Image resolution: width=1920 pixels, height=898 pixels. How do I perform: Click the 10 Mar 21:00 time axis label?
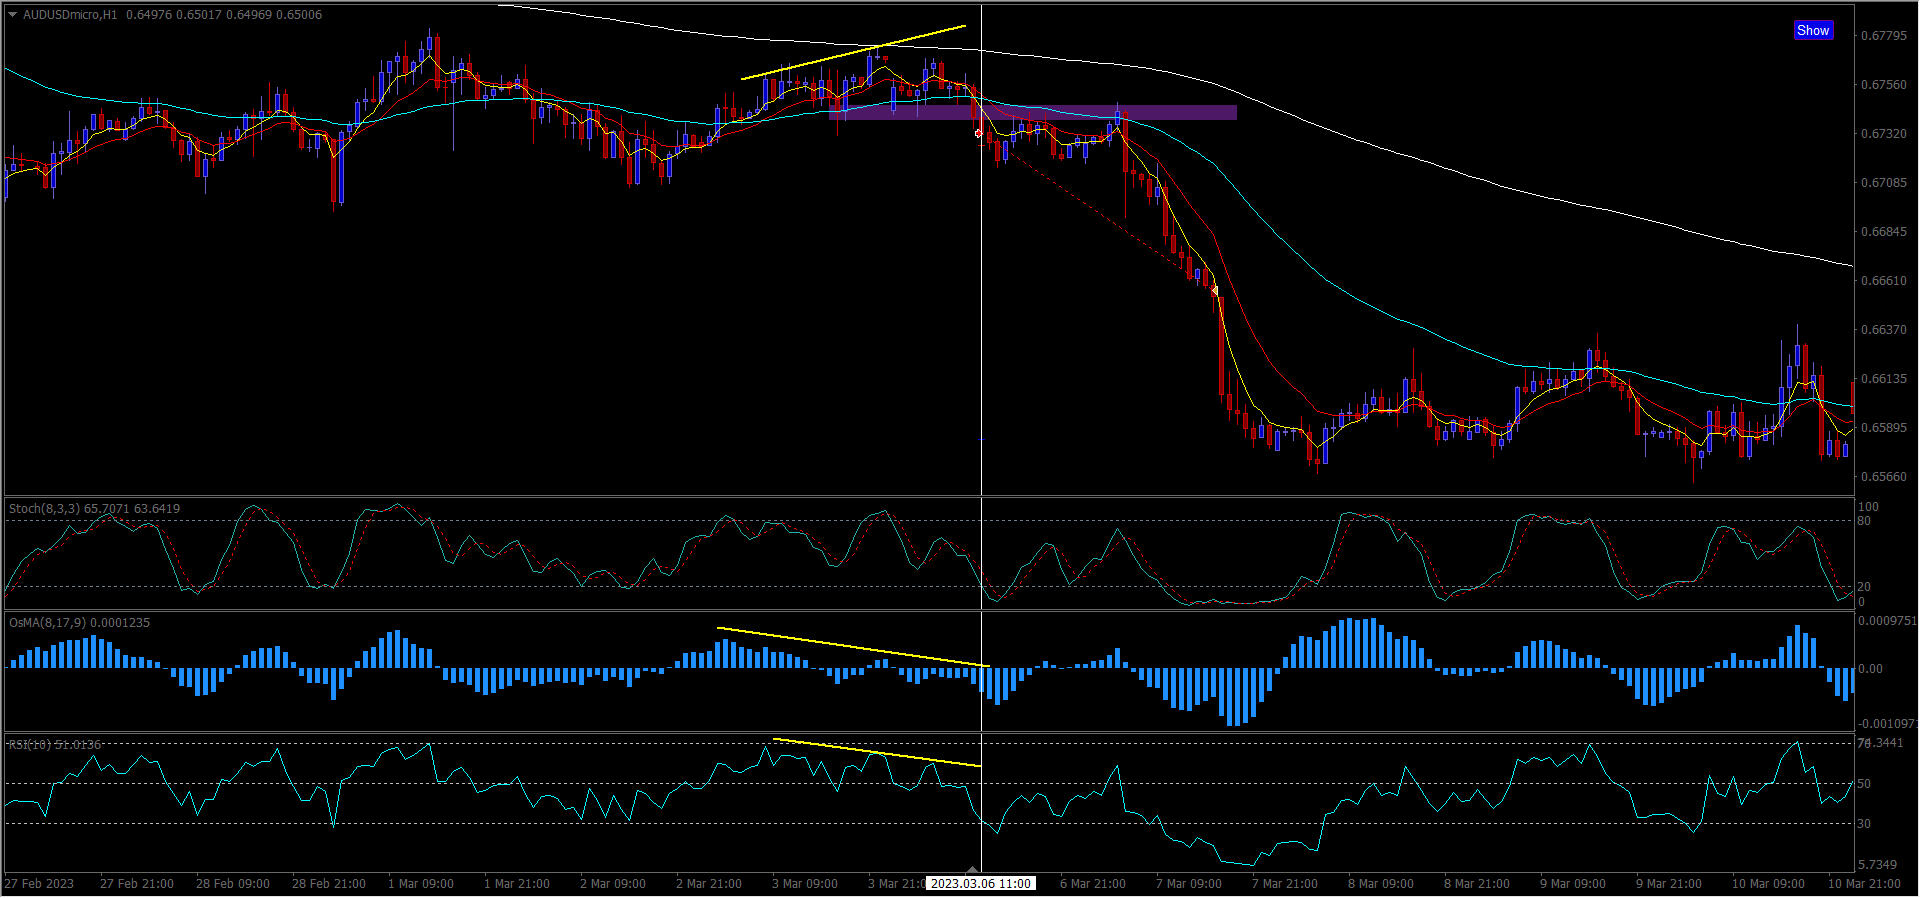(1864, 884)
